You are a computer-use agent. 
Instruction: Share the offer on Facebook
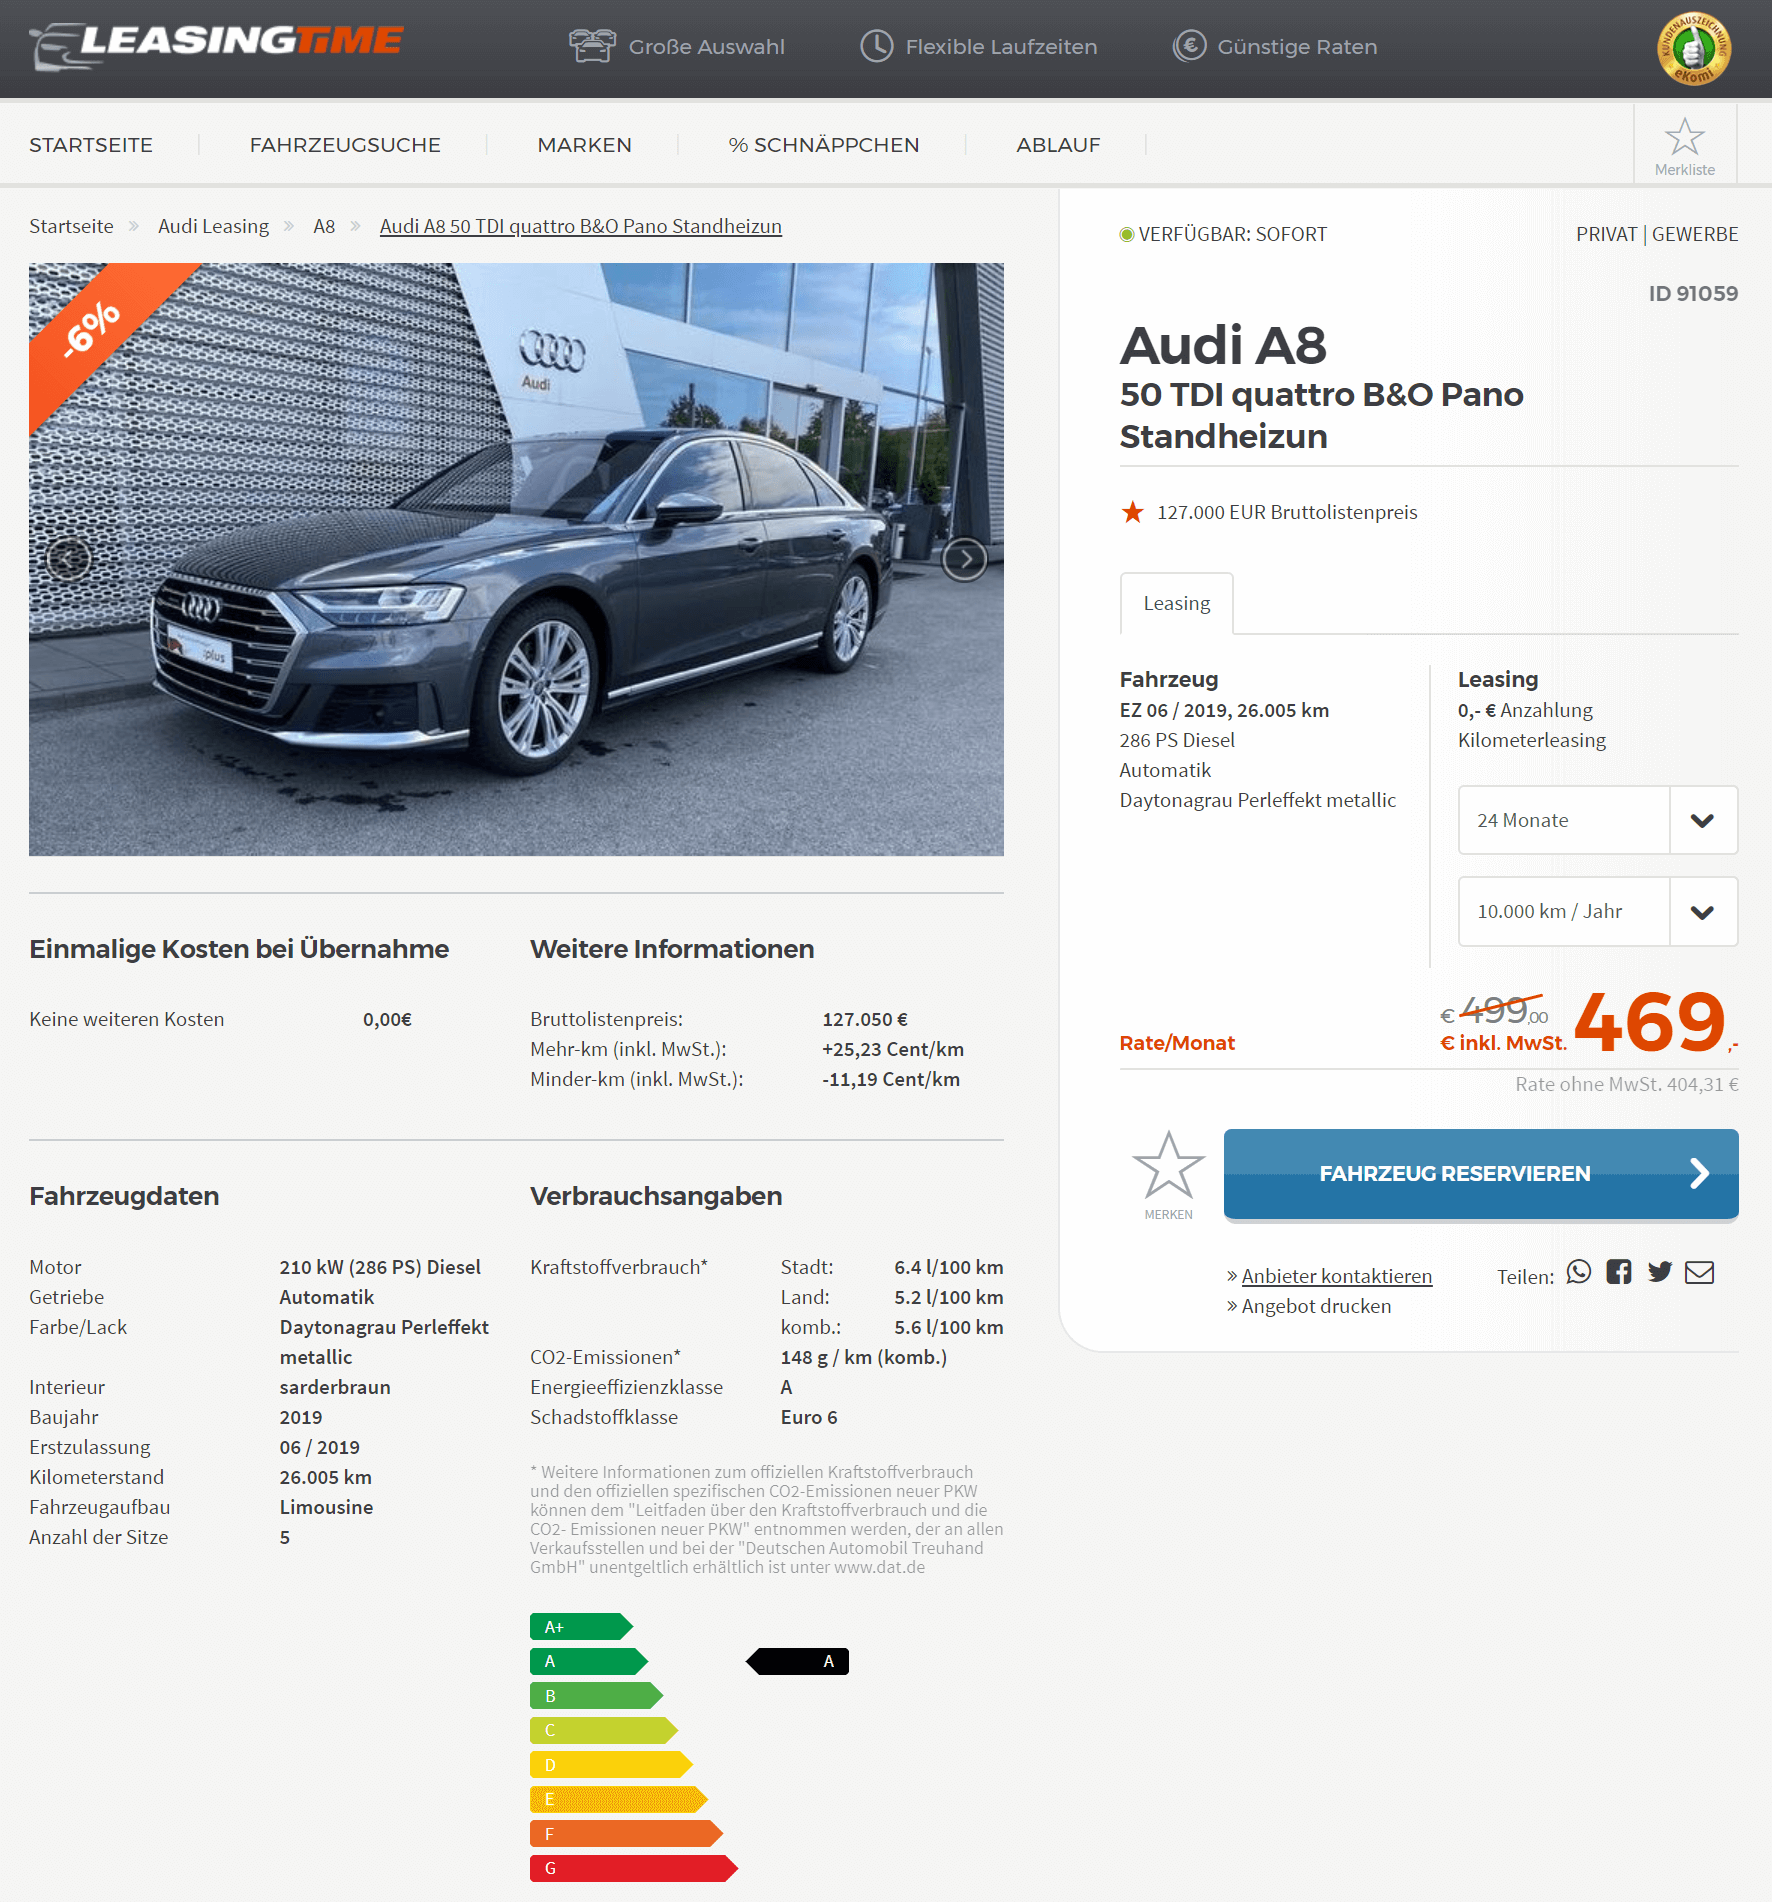coord(1619,1272)
